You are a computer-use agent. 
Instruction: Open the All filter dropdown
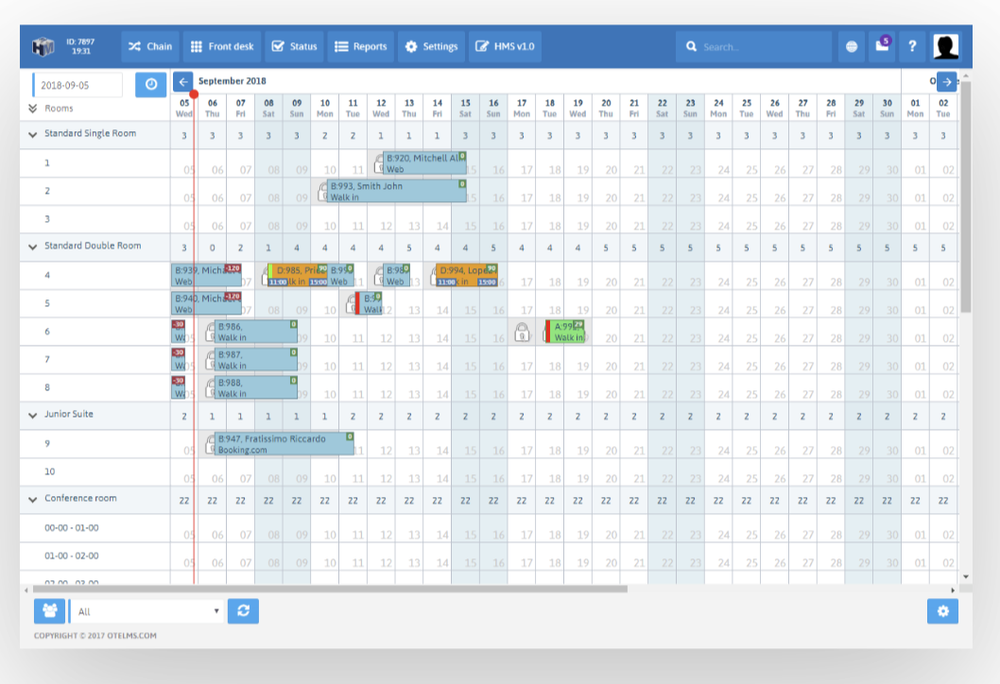[146, 611]
